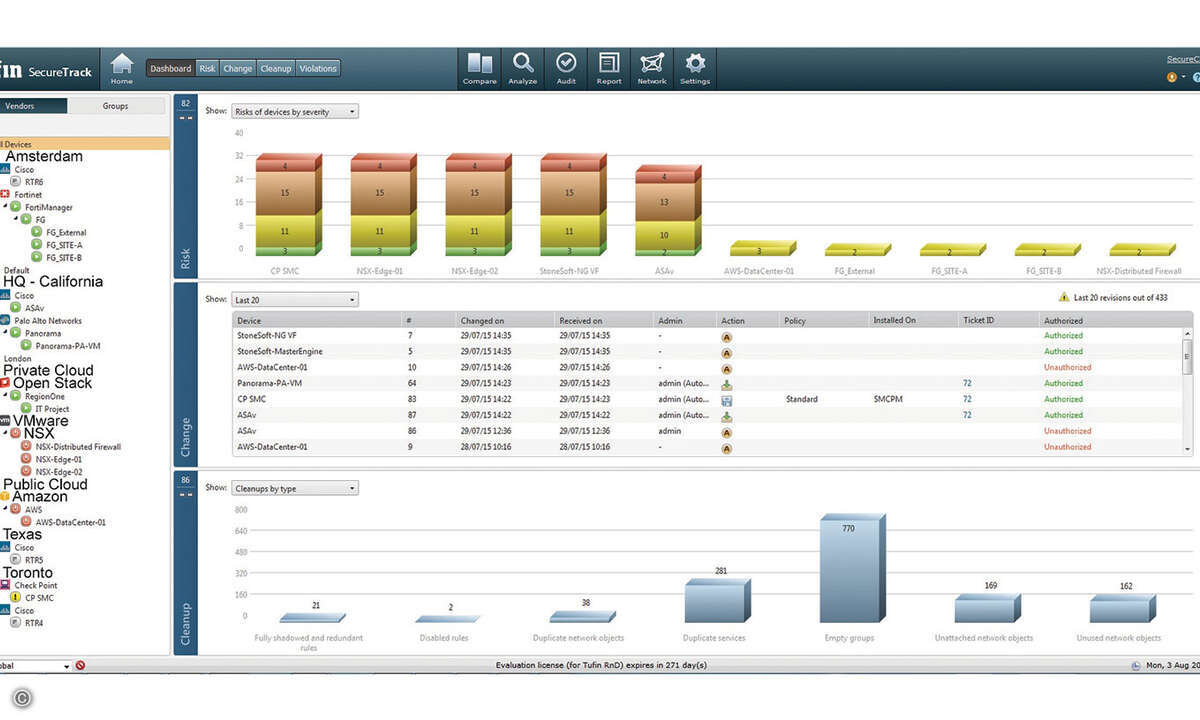The width and height of the screenshot is (1200, 720).
Task: Sort table by Changed on column header
Action: coord(505,320)
